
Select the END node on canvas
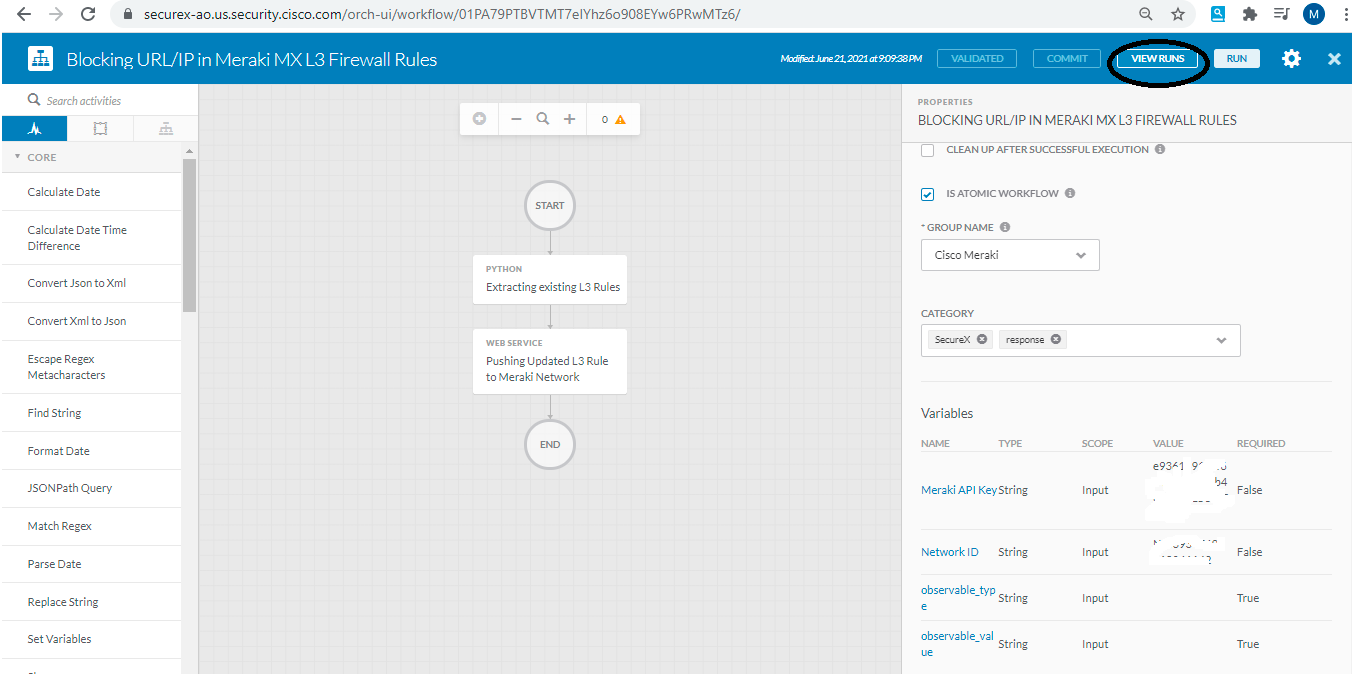[x=550, y=444]
